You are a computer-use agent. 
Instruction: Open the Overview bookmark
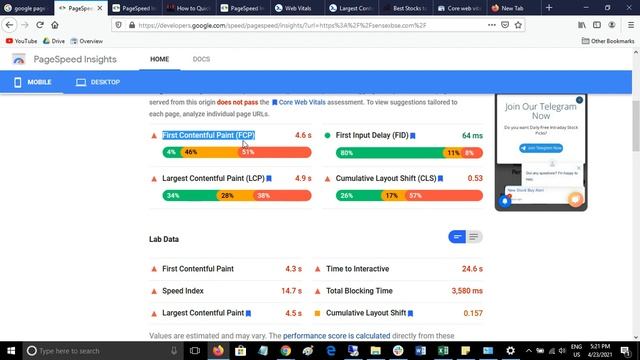pos(87,41)
